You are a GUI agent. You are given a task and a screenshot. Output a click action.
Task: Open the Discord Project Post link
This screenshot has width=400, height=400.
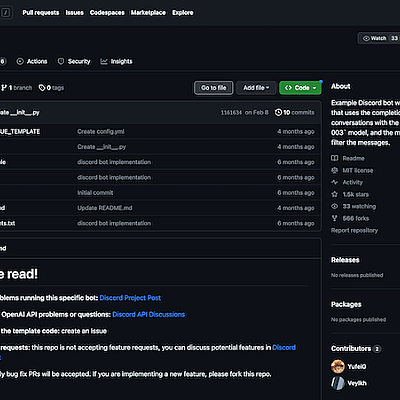130,298
